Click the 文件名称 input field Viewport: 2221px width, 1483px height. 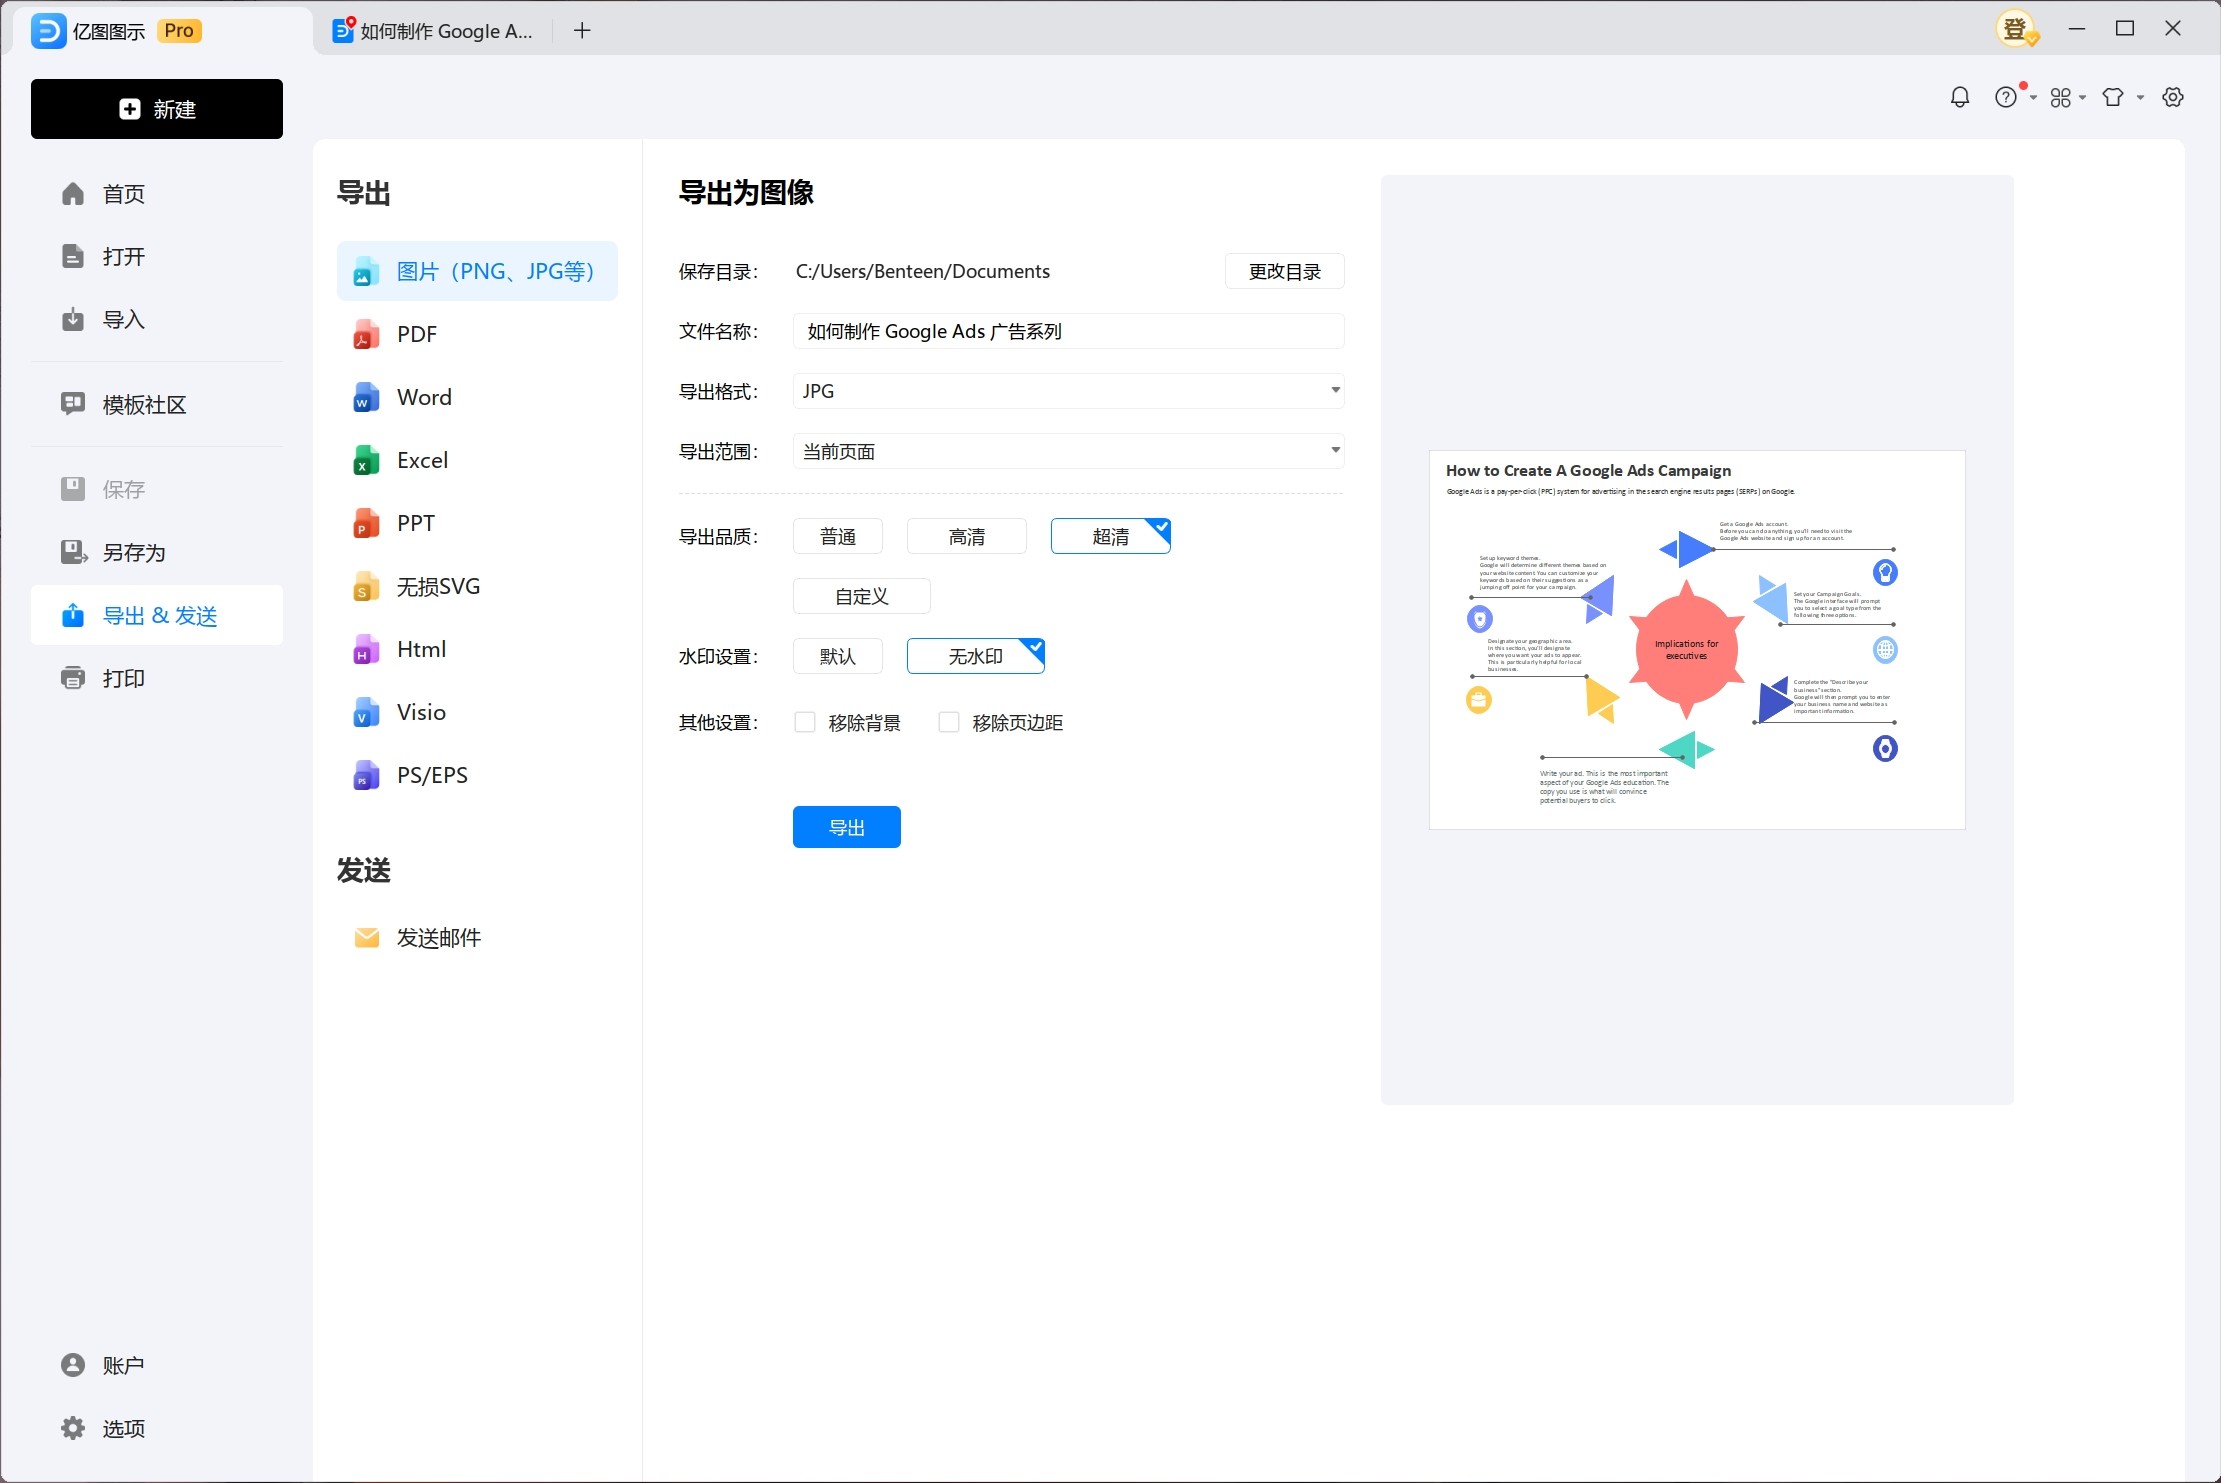point(1068,331)
